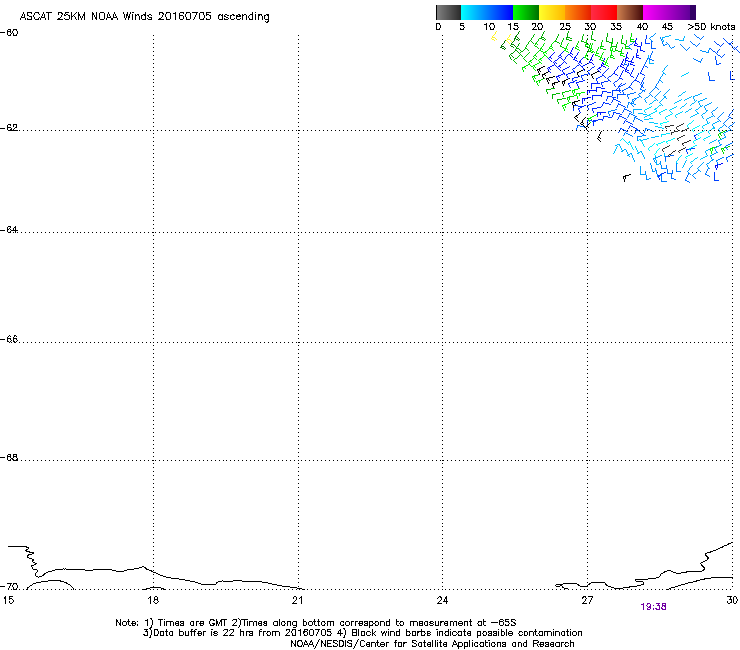Click the red 30-35 knots legend segment
Image resolution: width=740 pixels, height=650 pixels.
[x=604, y=12]
